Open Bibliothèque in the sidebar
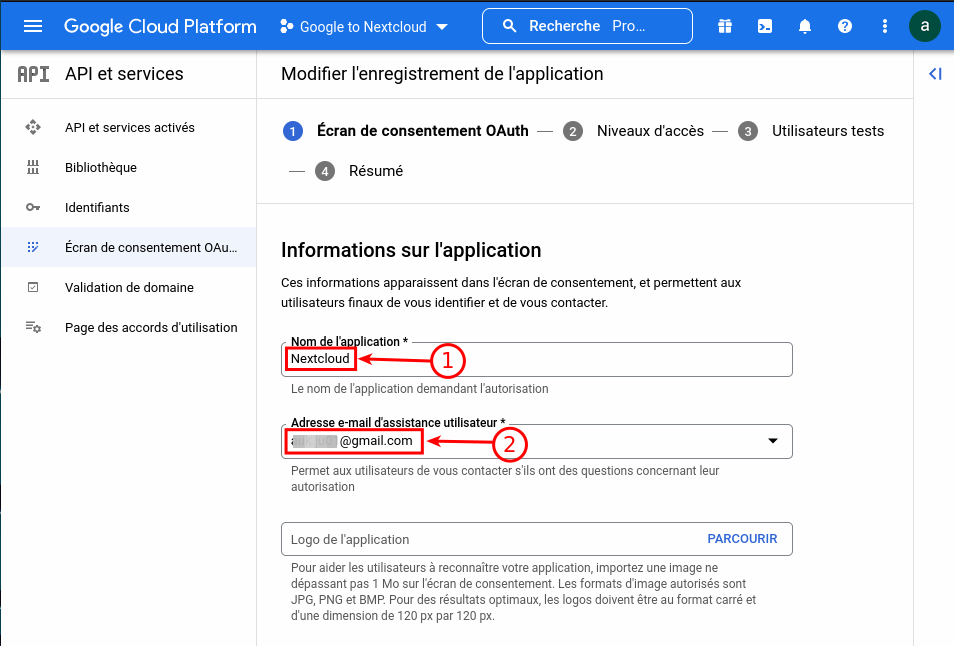 pos(128,167)
